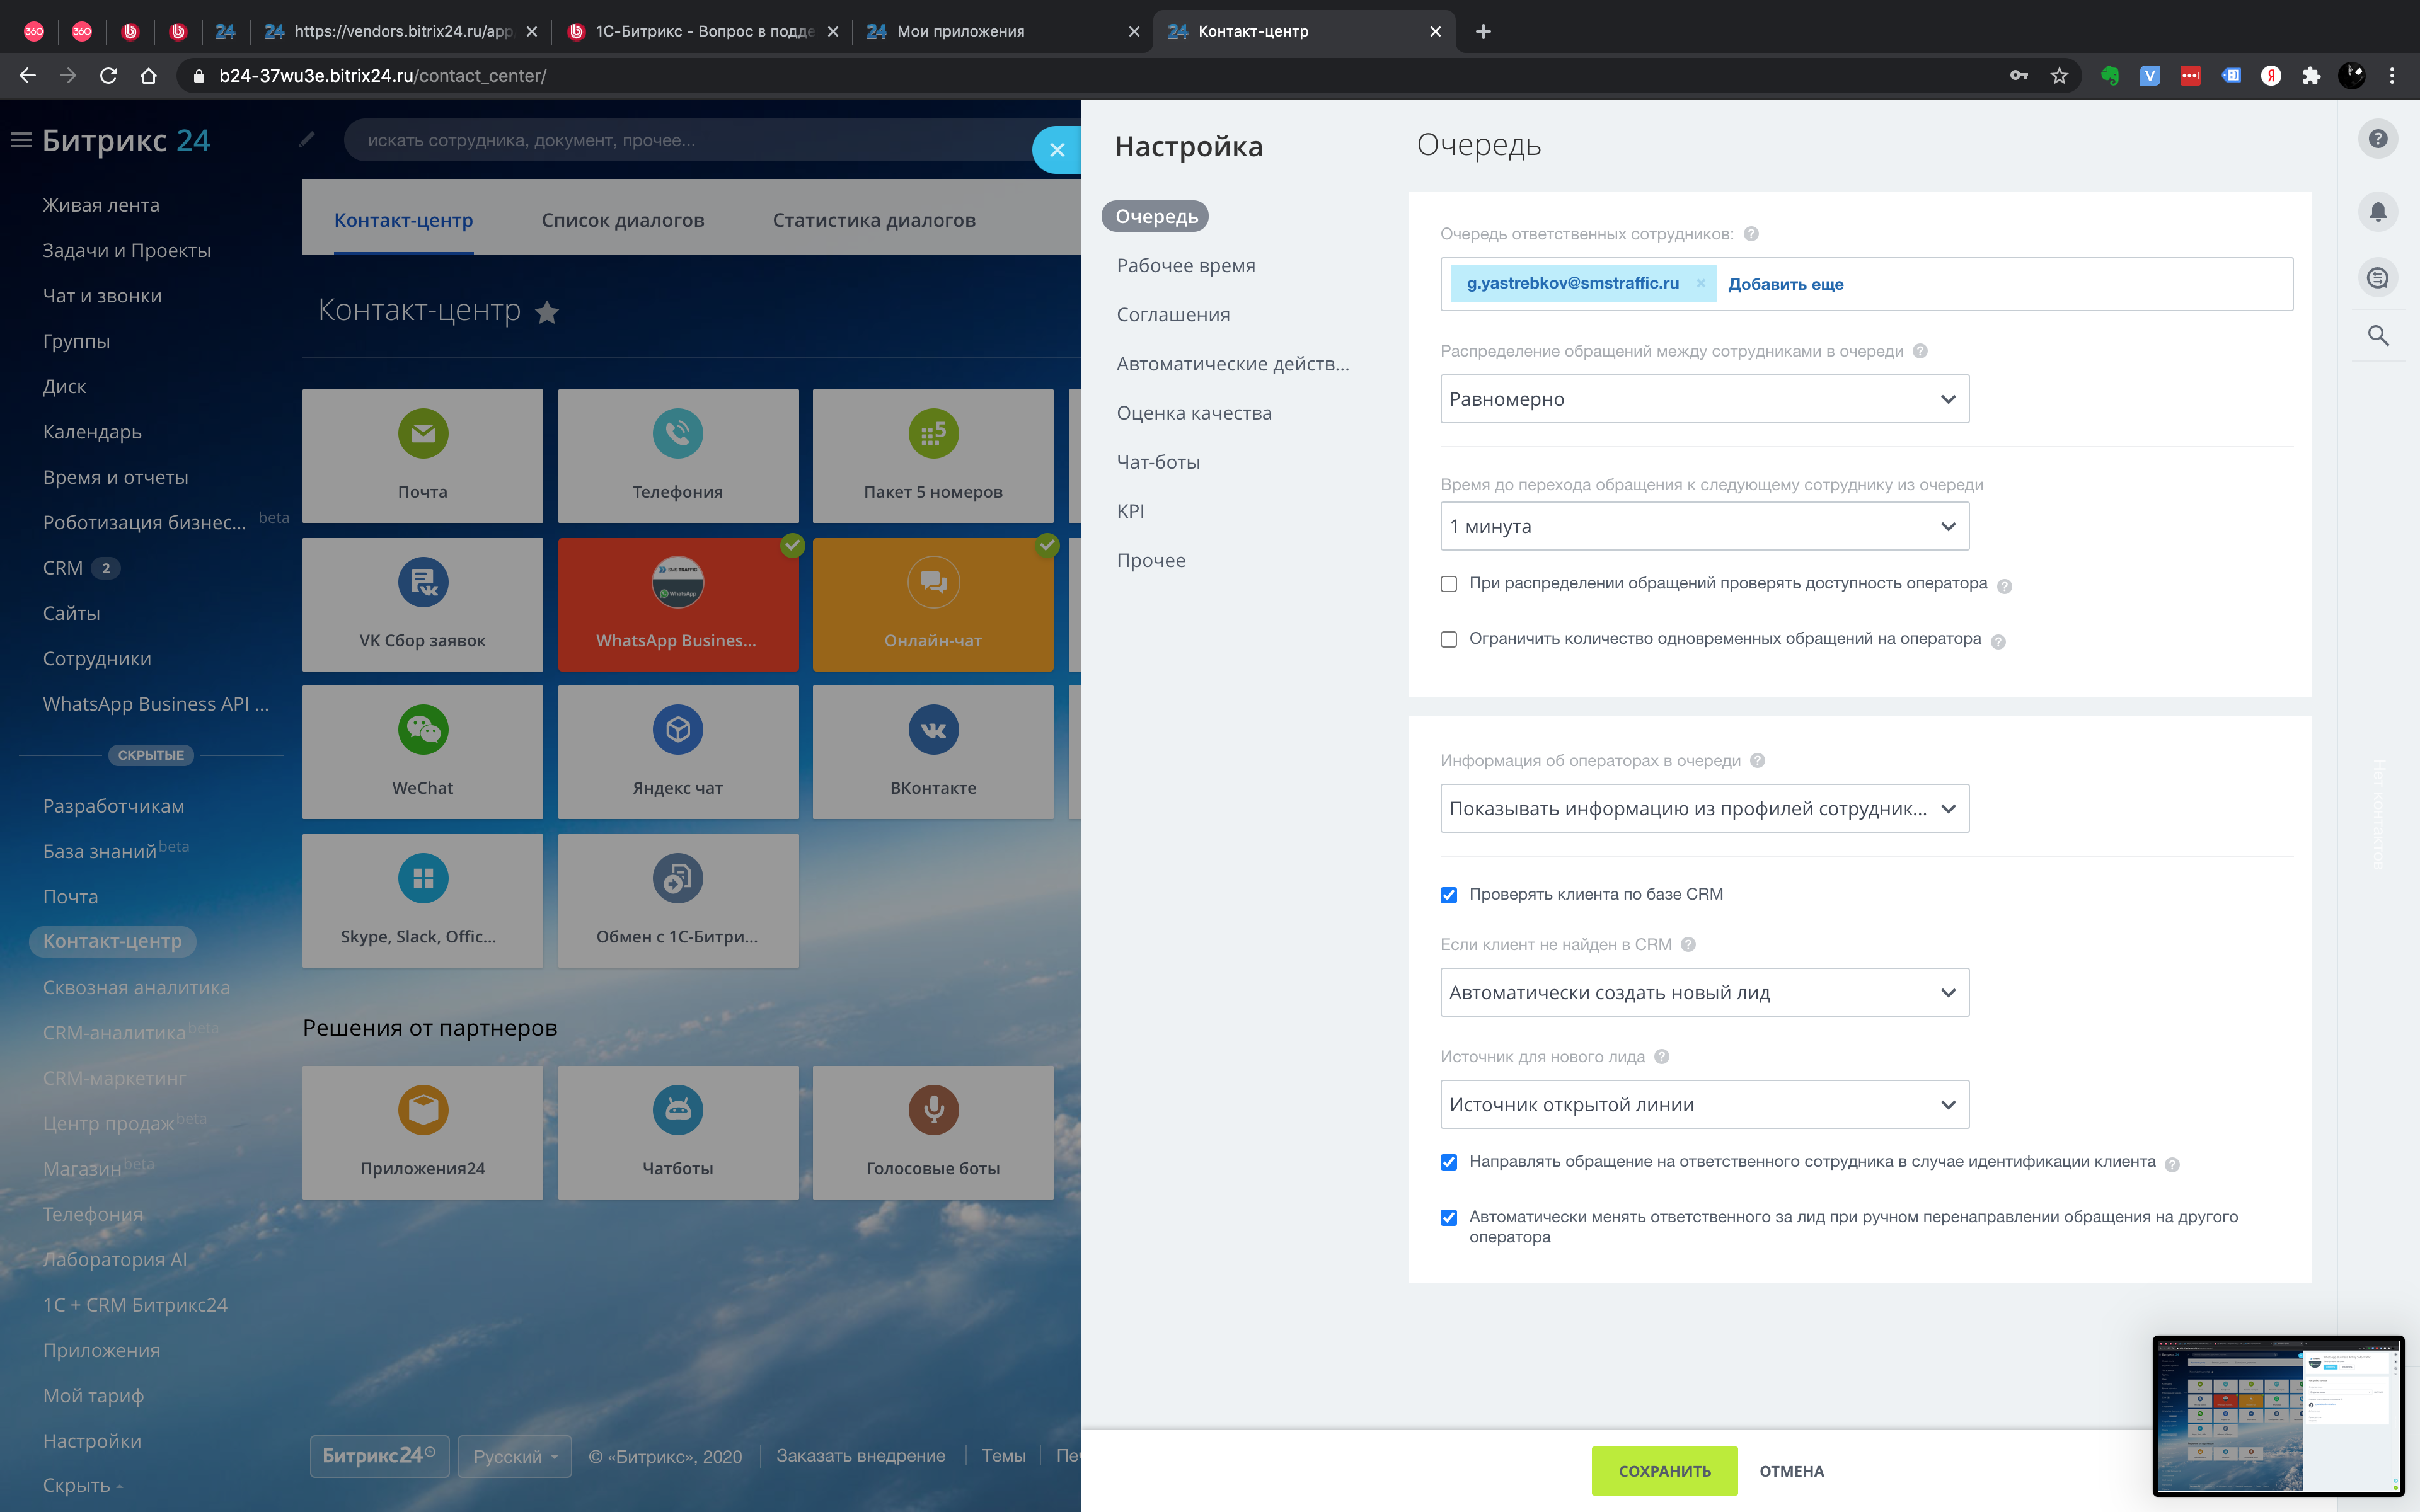Click the Telephony channel tile icon
Screen dimensions: 2420x1512
[x=677, y=434]
